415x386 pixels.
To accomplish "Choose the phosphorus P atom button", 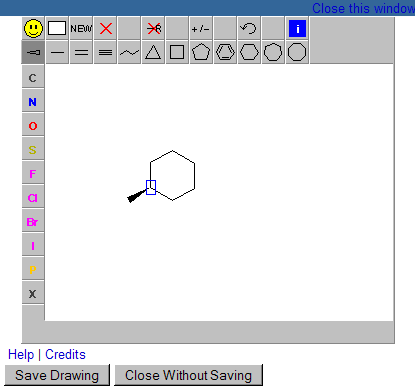I will click(33, 269).
